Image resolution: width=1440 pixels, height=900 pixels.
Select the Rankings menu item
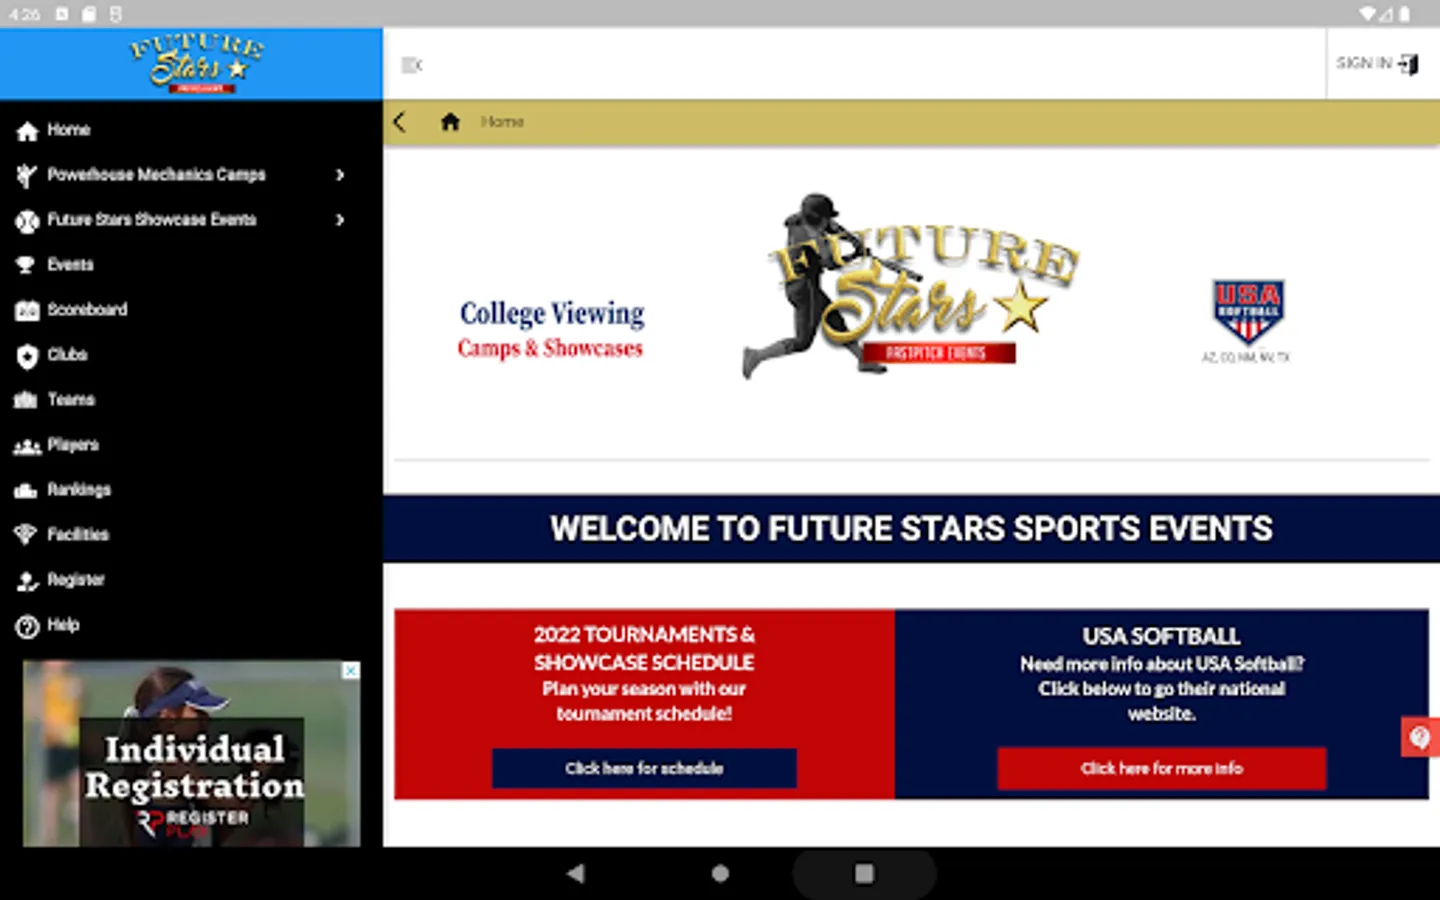coord(79,490)
